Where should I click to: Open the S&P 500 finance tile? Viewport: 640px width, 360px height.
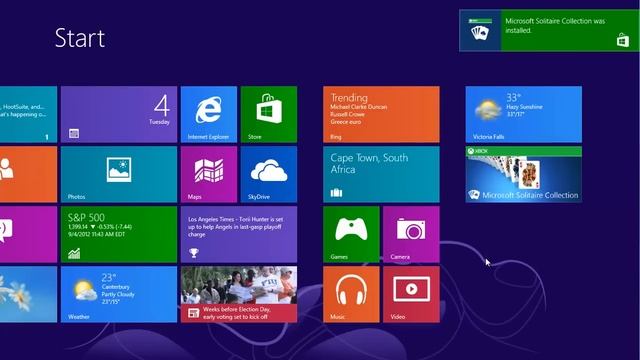(119, 234)
